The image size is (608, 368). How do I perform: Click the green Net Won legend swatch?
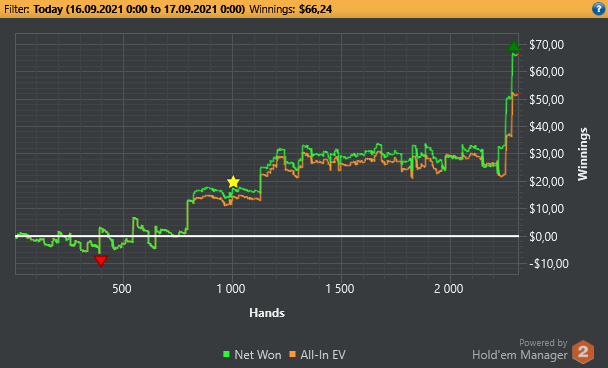tap(226, 354)
